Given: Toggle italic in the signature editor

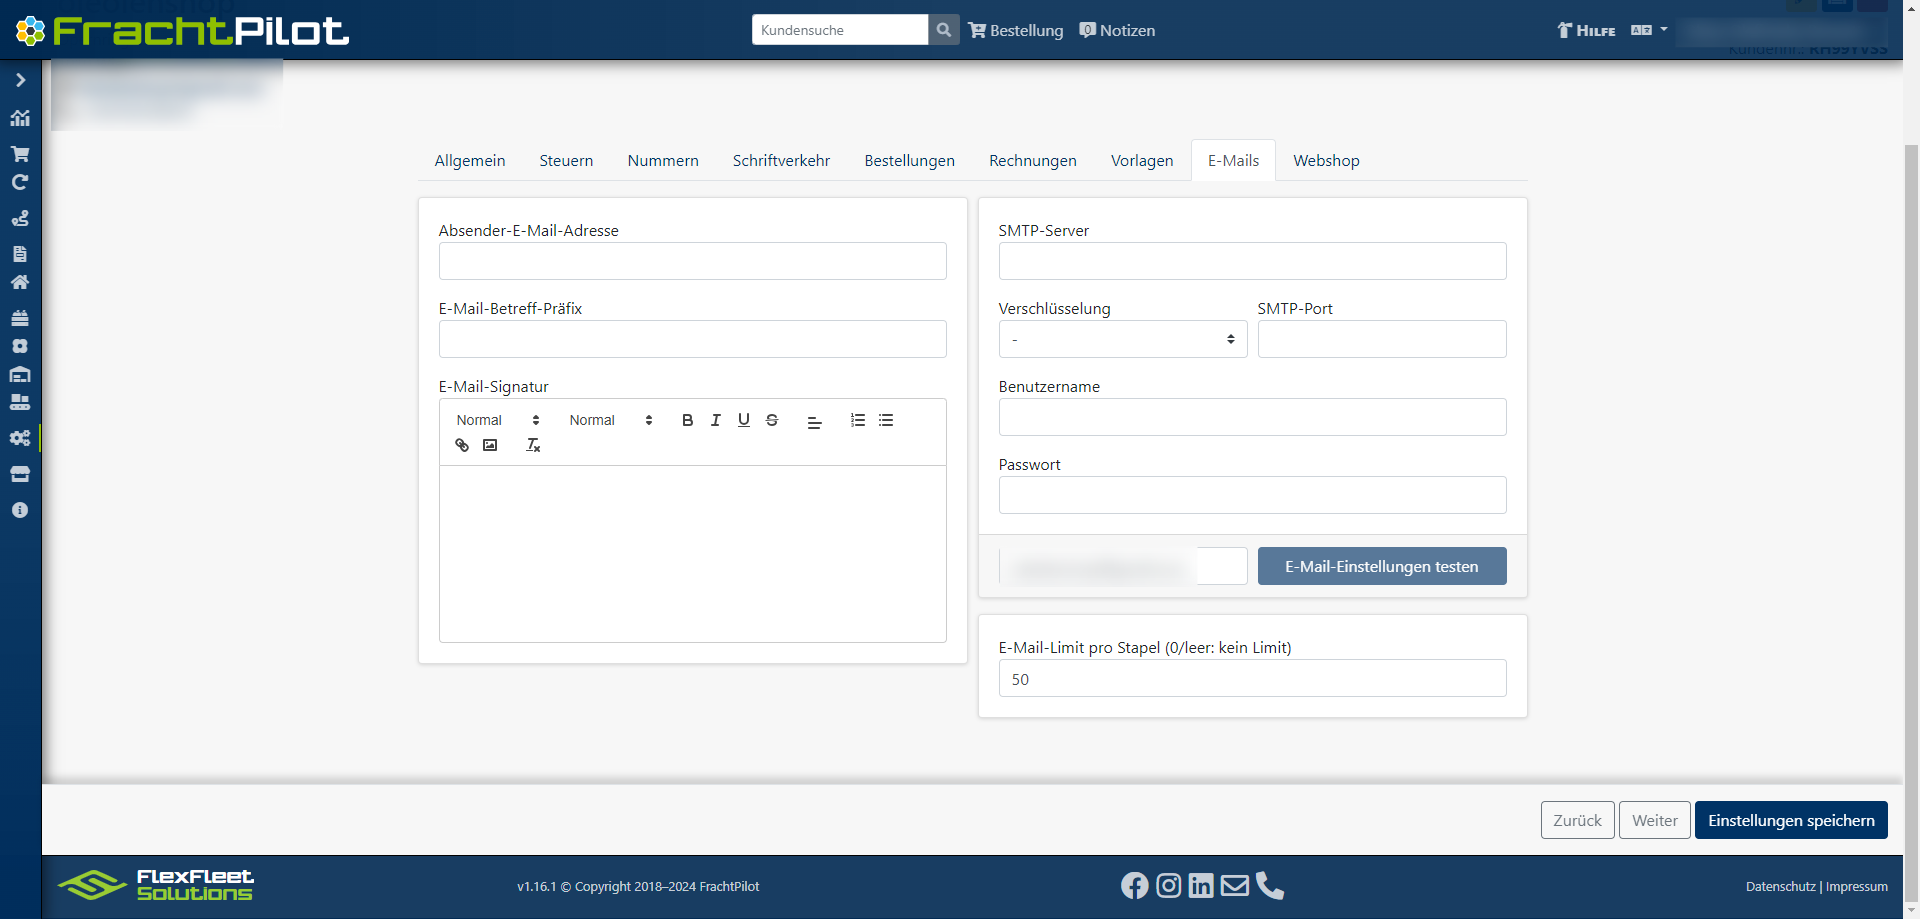Looking at the screenshot, I should (x=716, y=420).
